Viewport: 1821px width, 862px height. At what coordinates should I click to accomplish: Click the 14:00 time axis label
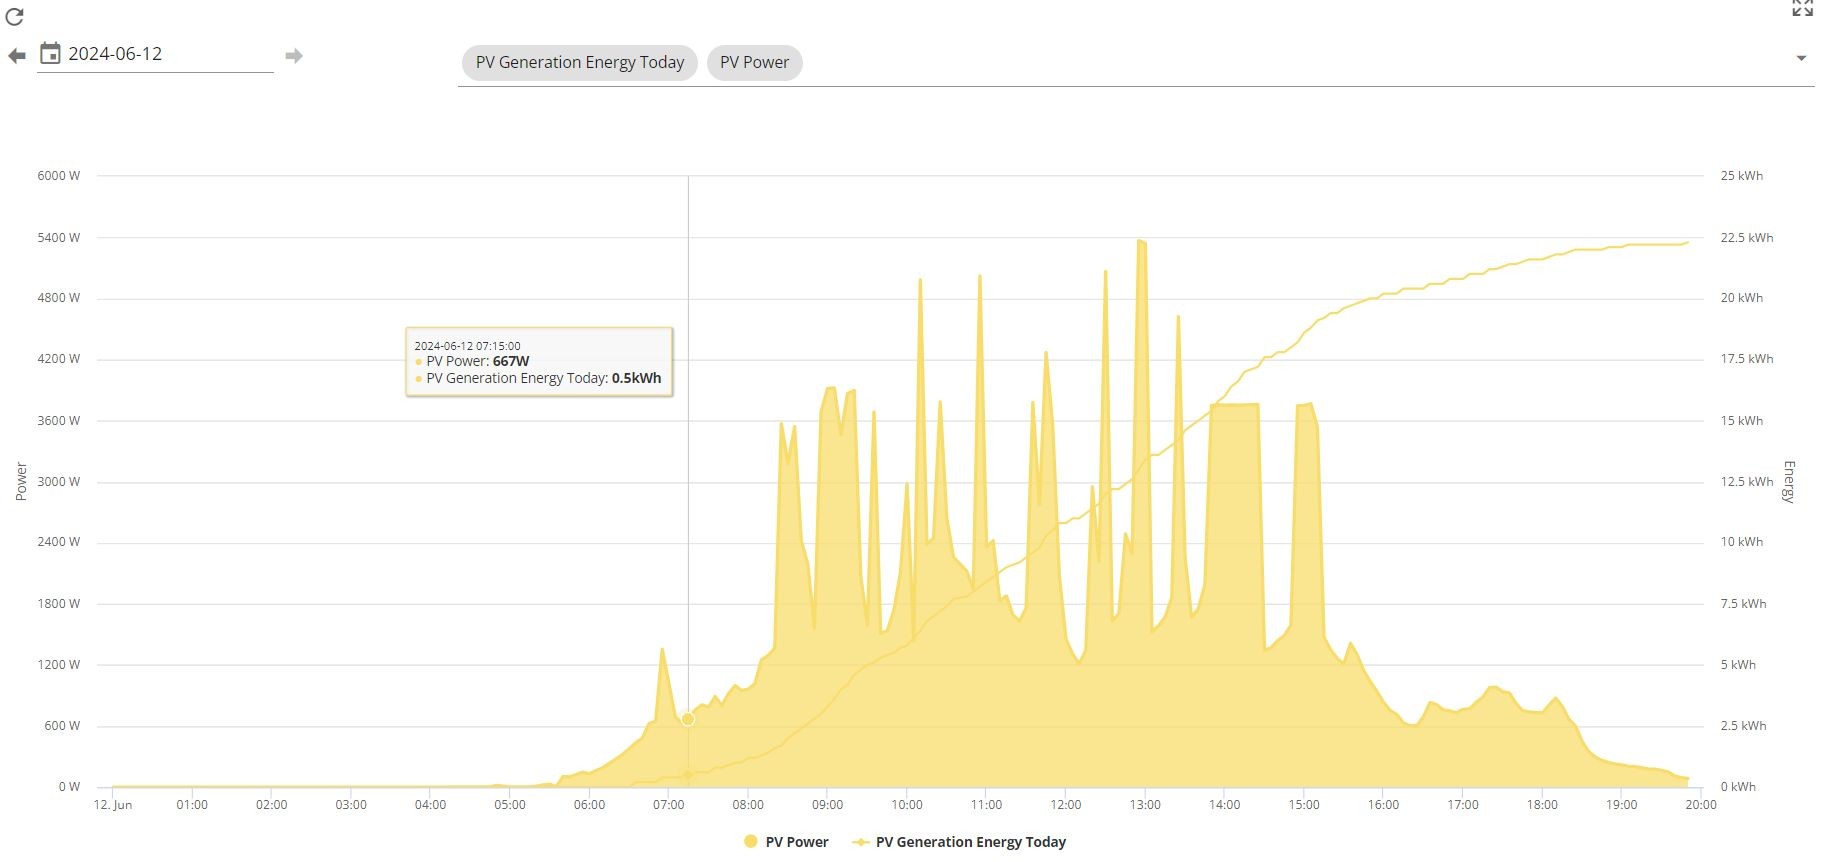click(1224, 805)
